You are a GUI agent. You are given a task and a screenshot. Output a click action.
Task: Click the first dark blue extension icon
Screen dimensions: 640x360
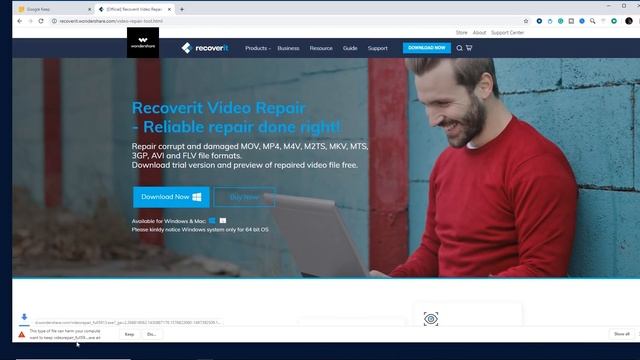539,21
